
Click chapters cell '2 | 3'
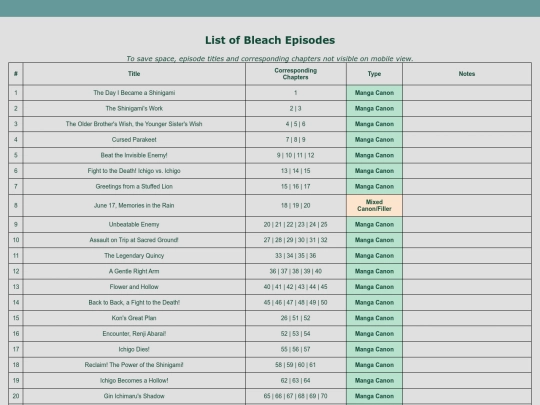(295, 108)
